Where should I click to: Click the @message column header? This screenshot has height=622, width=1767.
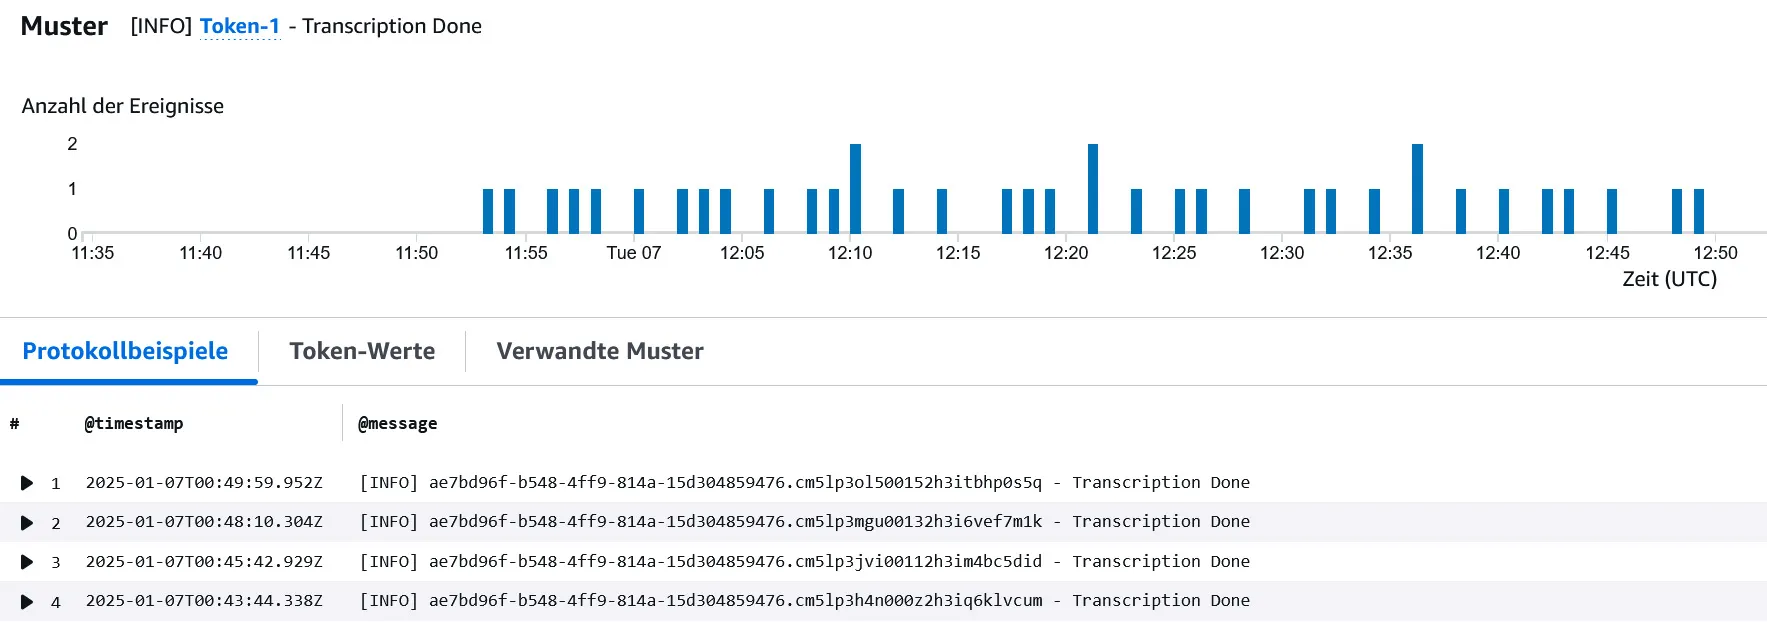click(x=397, y=423)
